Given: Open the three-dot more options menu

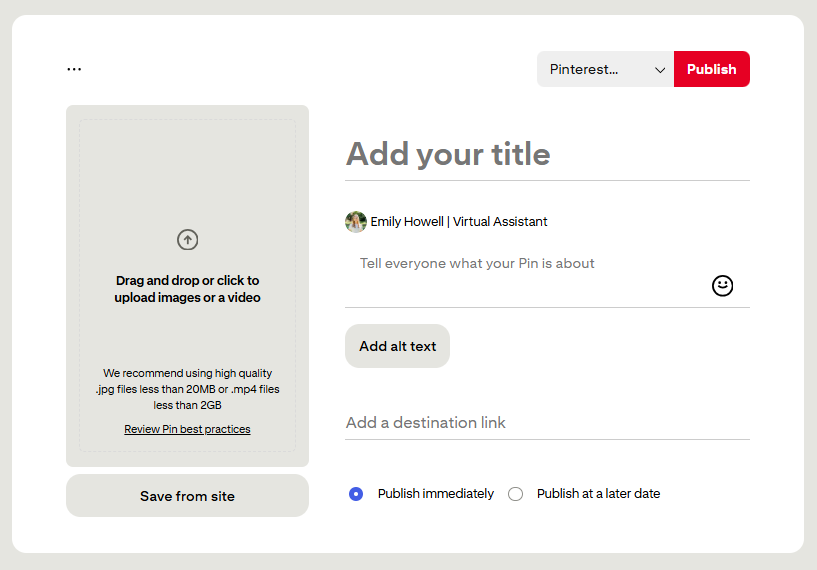Looking at the screenshot, I should pyautogui.click(x=74, y=69).
